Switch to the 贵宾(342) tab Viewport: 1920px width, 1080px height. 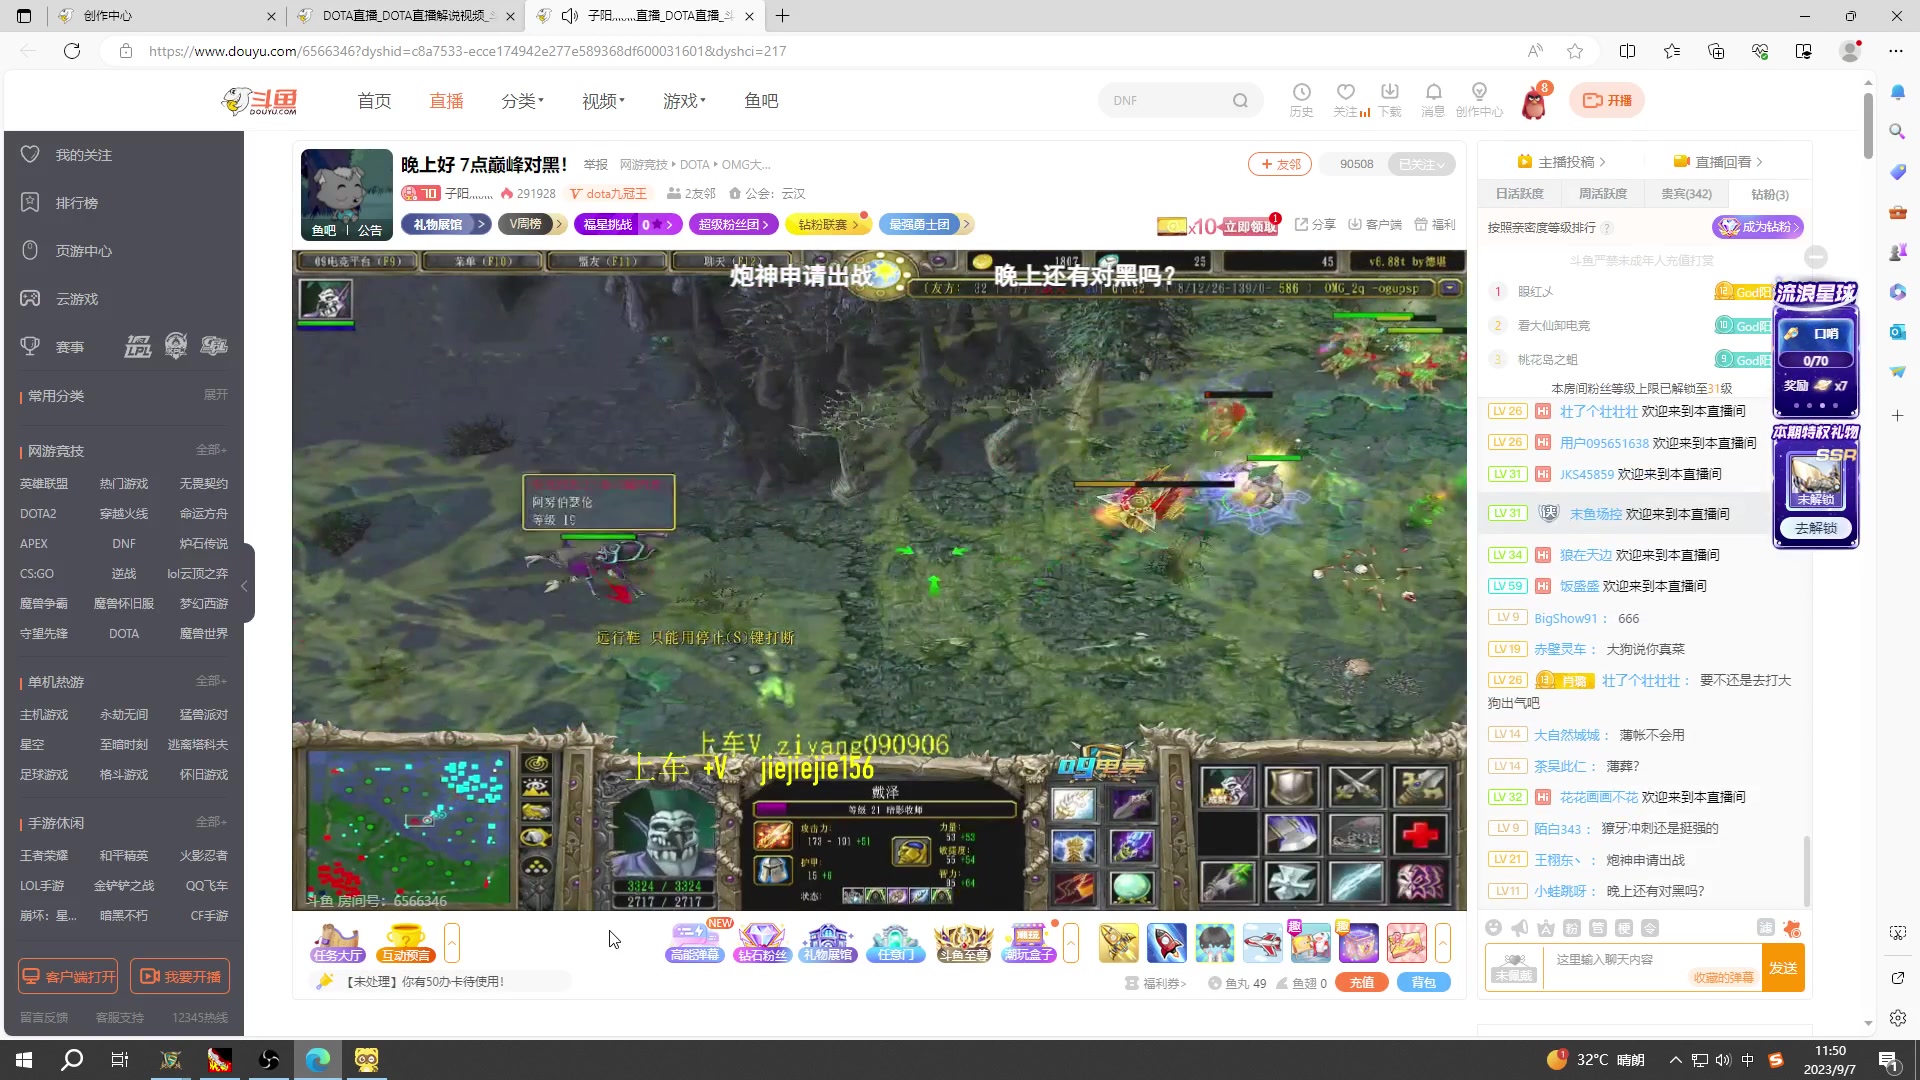(x=1686, y=194)
